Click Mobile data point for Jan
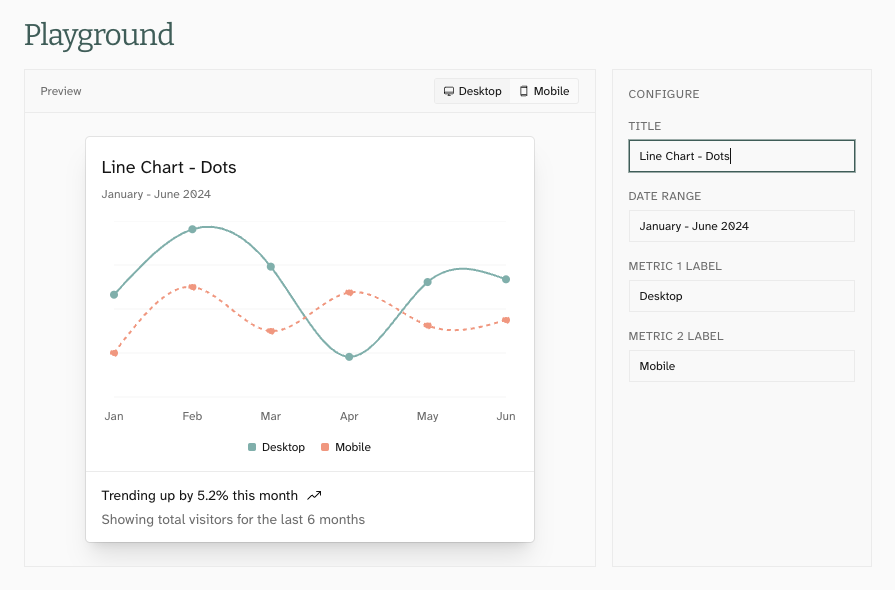The height and width of the screenshot is (590, 895). click(x=114, y=353)
